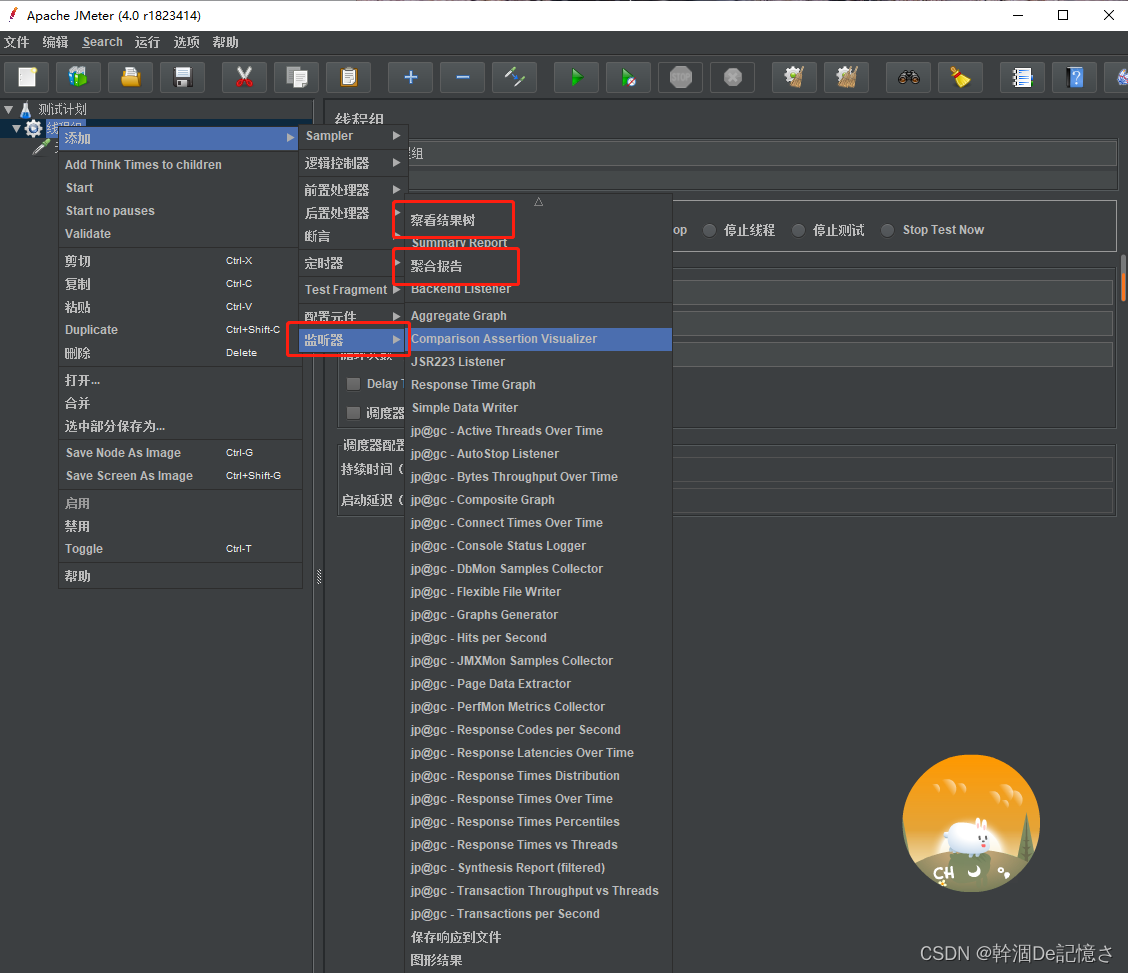This screenshot has height=973, width=1128.
Task: Open the 添加 context menu entry
Action: [x=178, y=138]
